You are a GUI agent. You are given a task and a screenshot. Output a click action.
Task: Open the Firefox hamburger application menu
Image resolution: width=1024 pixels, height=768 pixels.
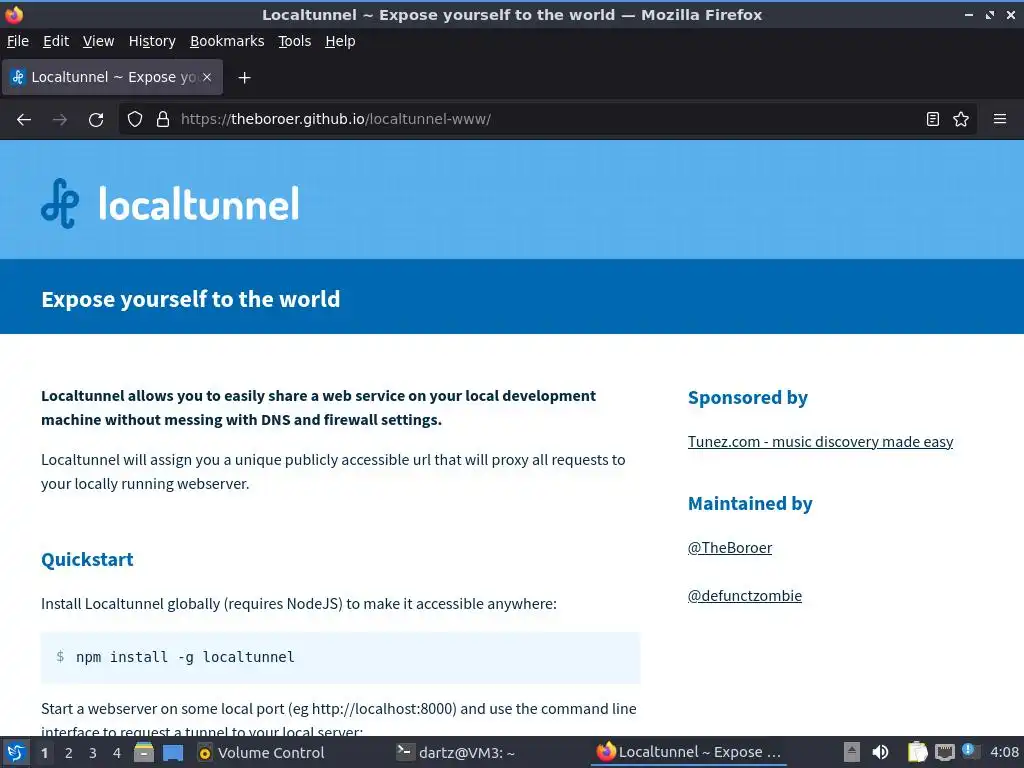tap(1000, 120)
